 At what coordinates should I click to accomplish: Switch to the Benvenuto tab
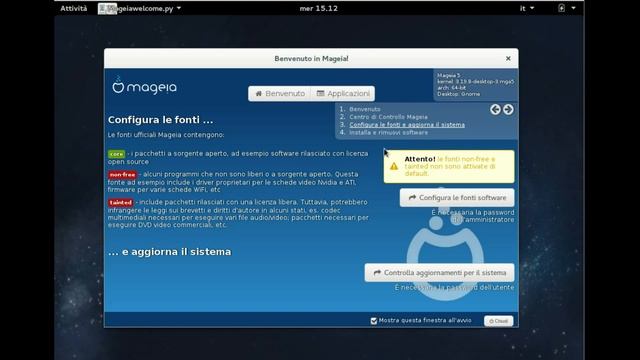(x=280, y=93)
